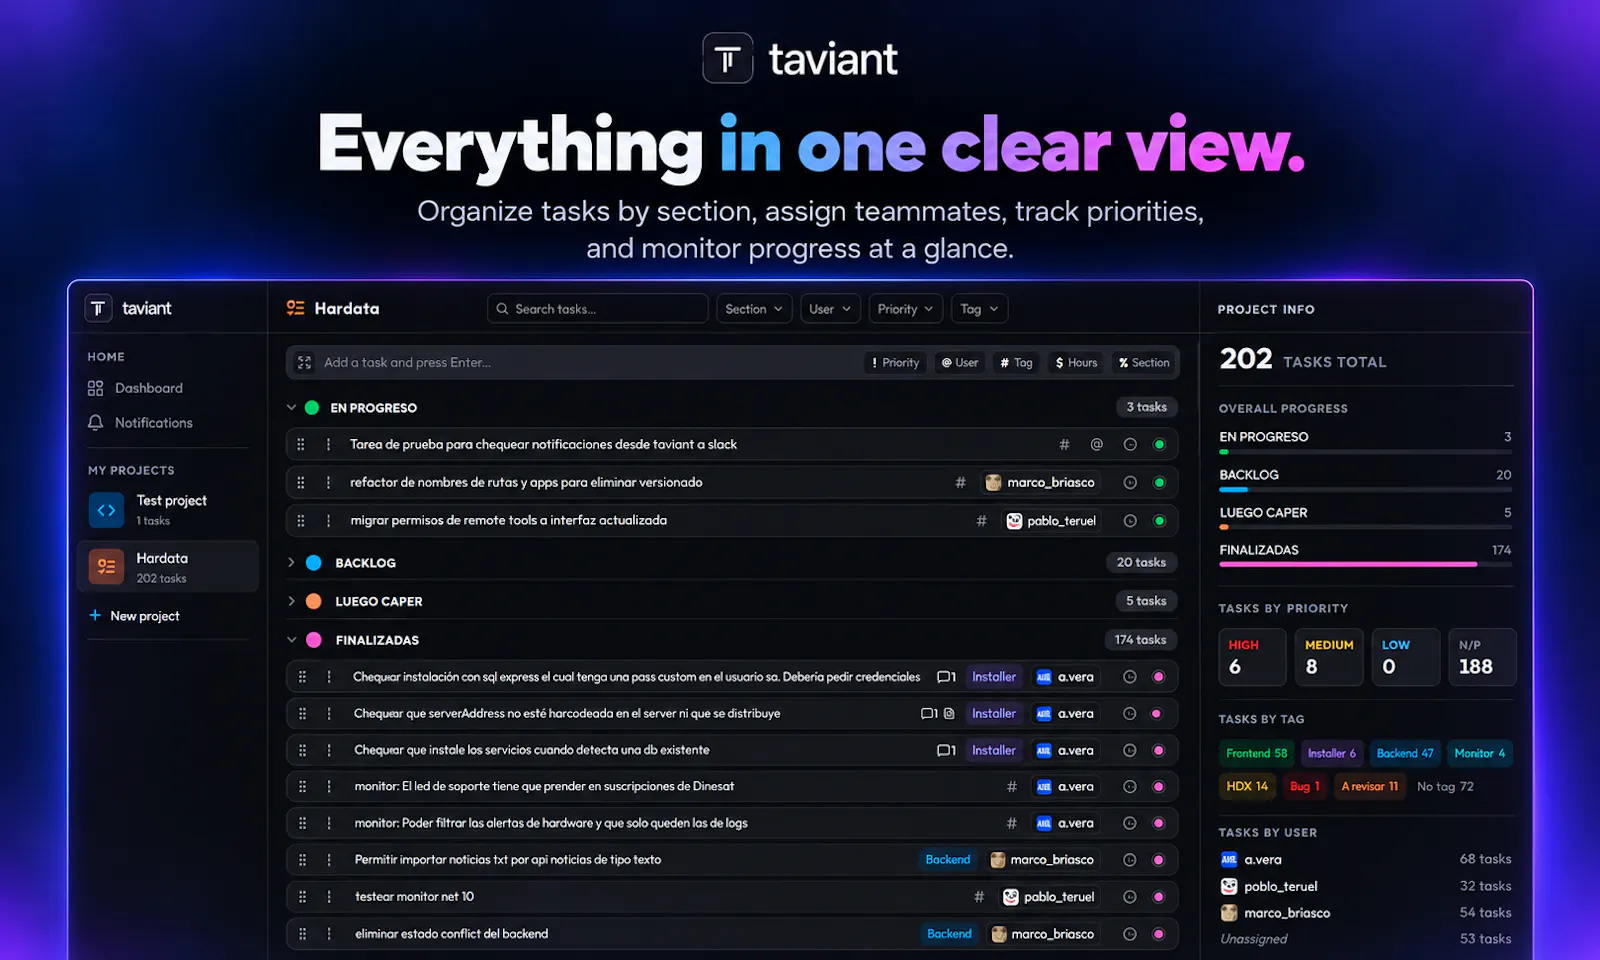The image size is (1600, 960).
Task: Click the @ assign icon on Tarea de prueba task
Action: point(1097,444)
